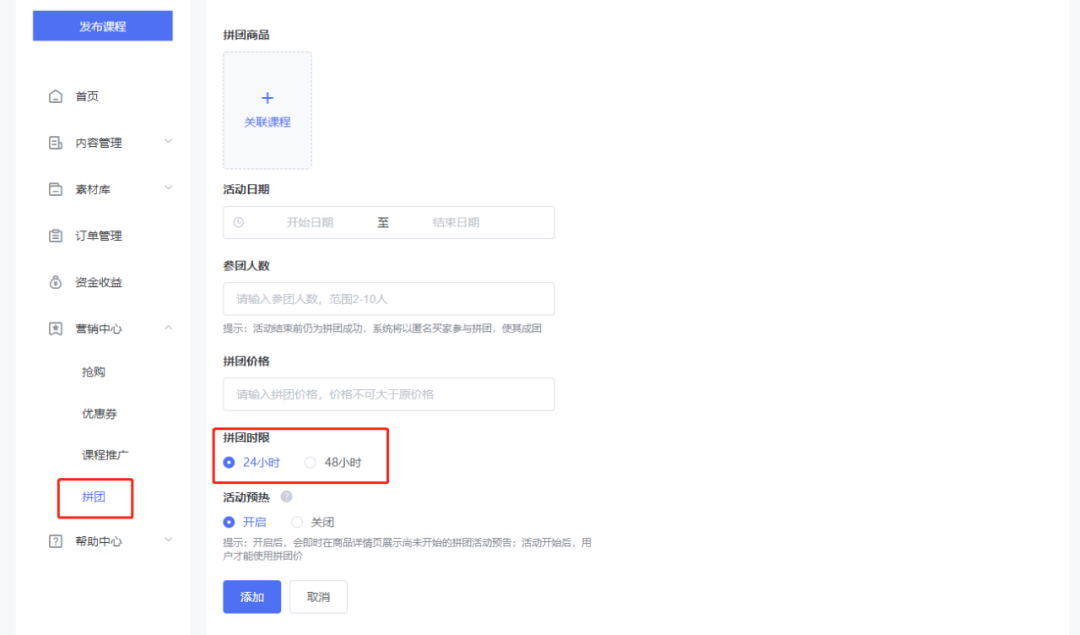Select the 营销中心 star icon
Viewport: 1080px width, 635px height.
point(56,329)
